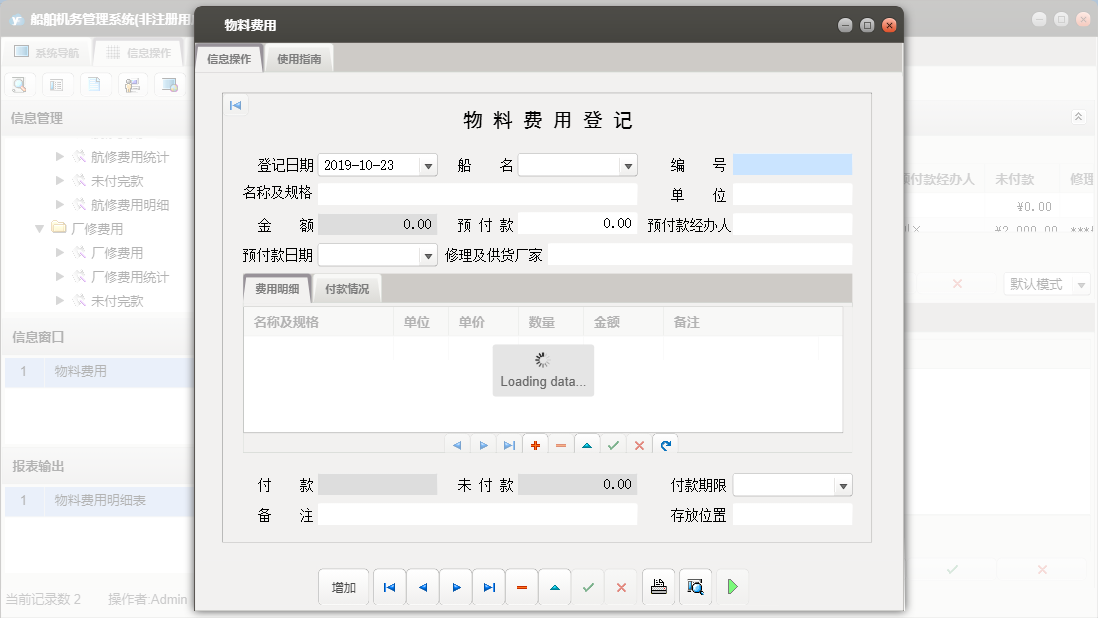Image resolution: width=1098 pixels, height=618 pixels.
Task: Confirm detail edits via the green check icon
Action: point(613,444)
